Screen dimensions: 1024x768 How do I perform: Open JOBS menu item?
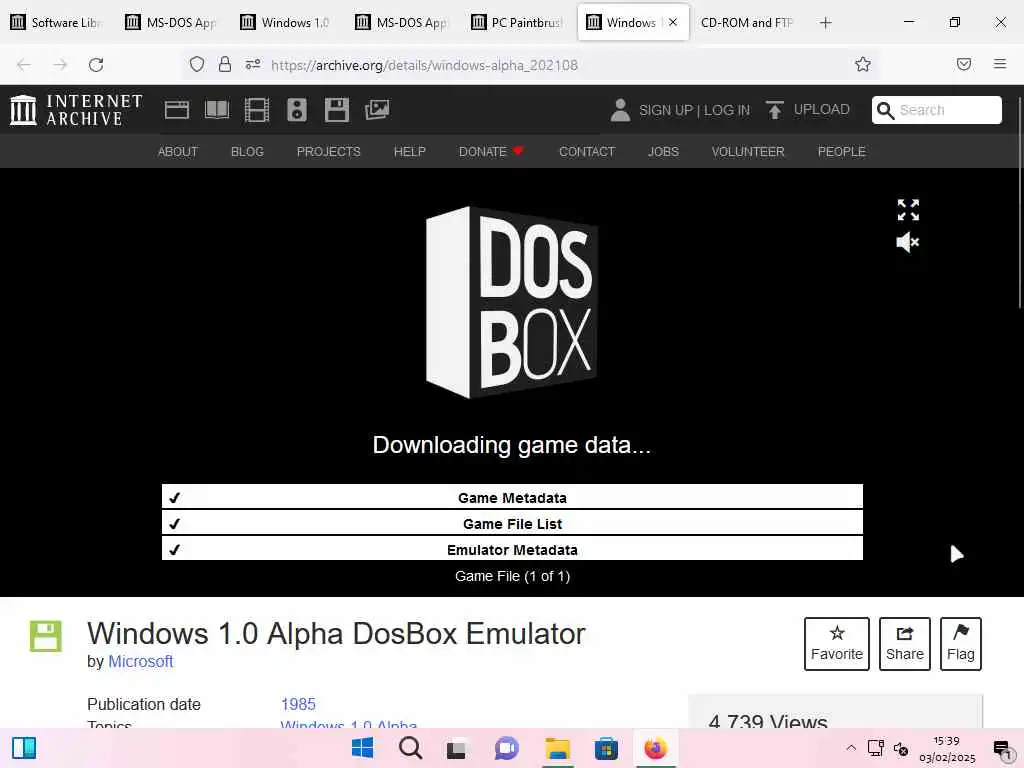coord(663,152)
